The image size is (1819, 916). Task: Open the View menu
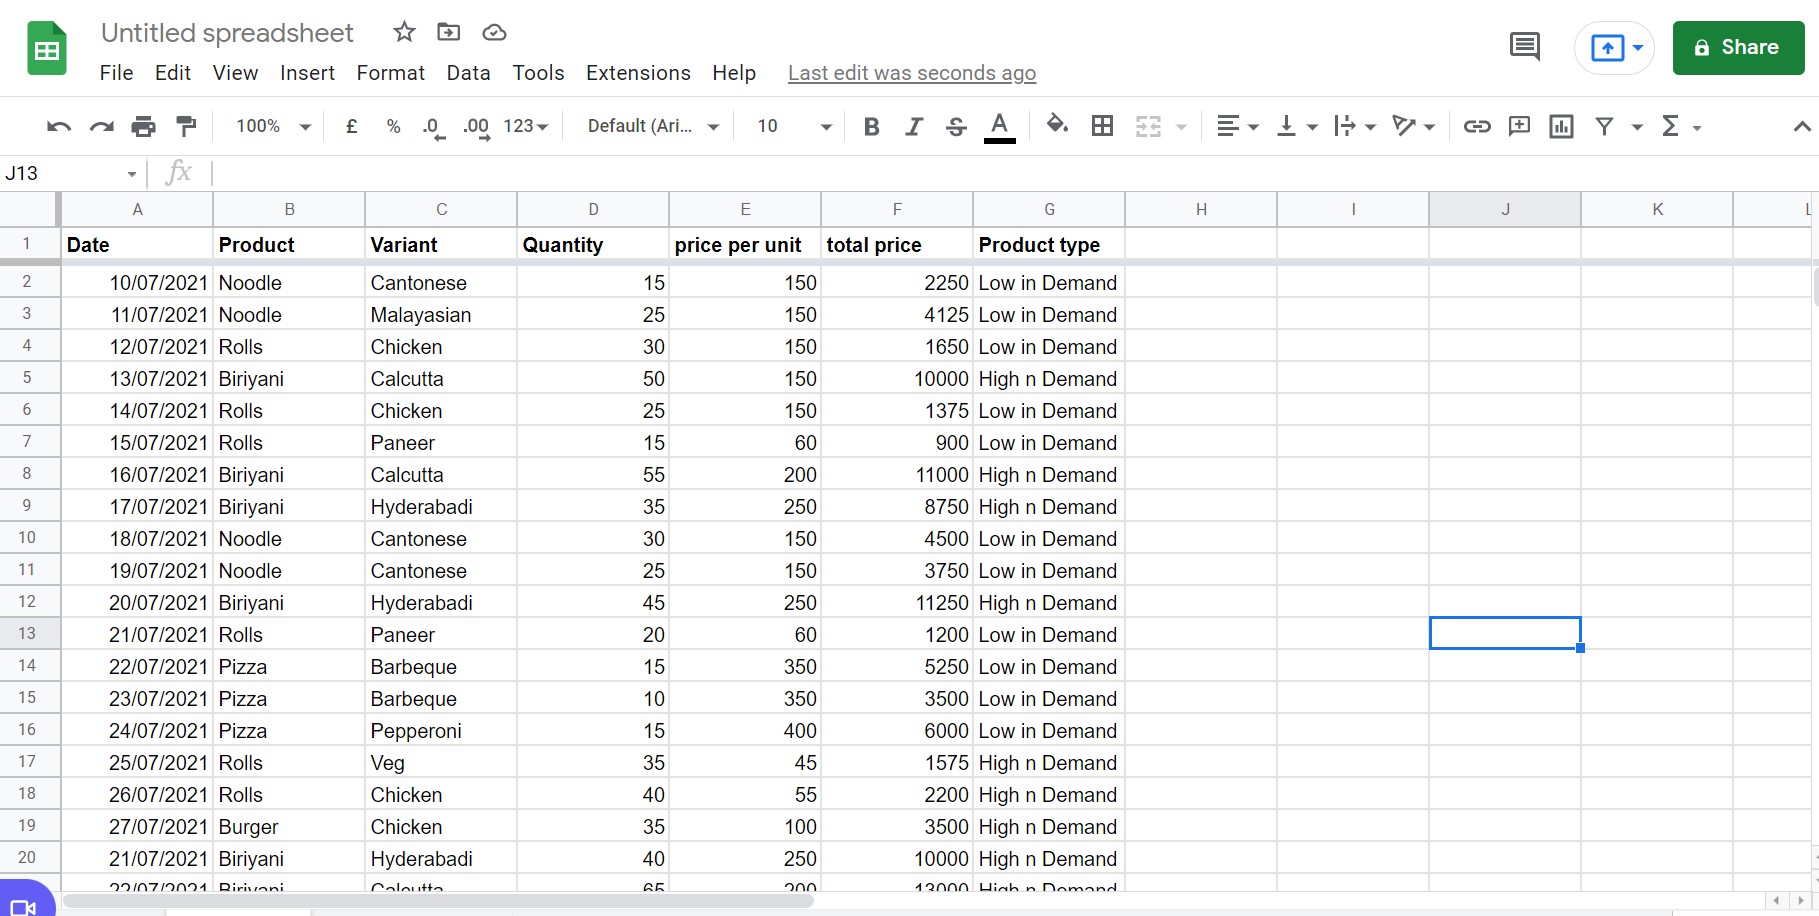[235, 73]
